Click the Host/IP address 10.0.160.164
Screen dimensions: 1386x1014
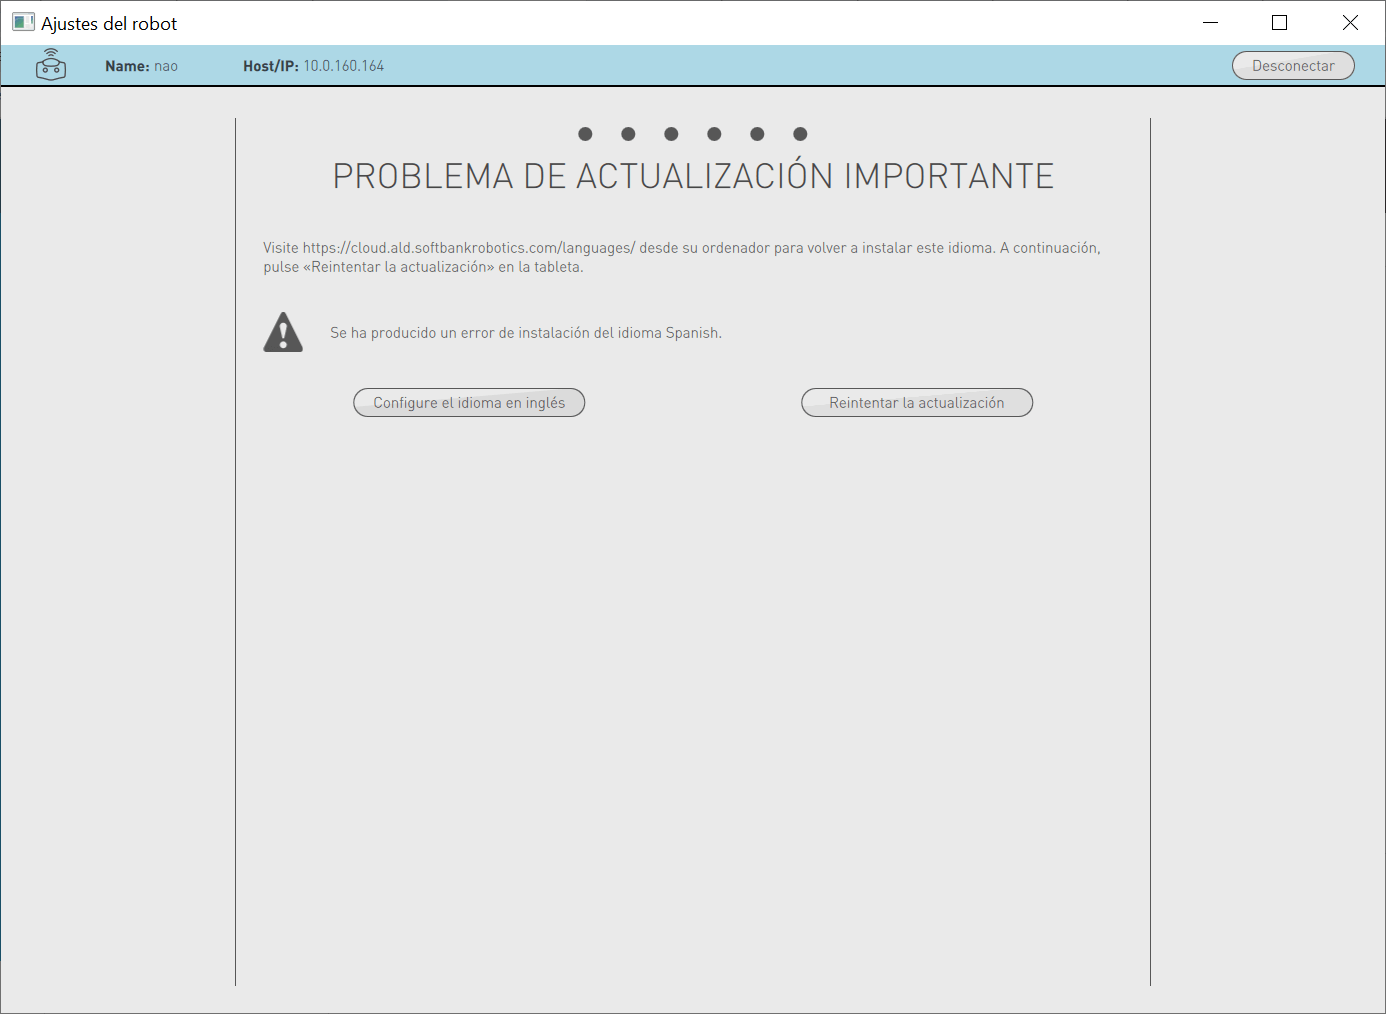point(343,66)
